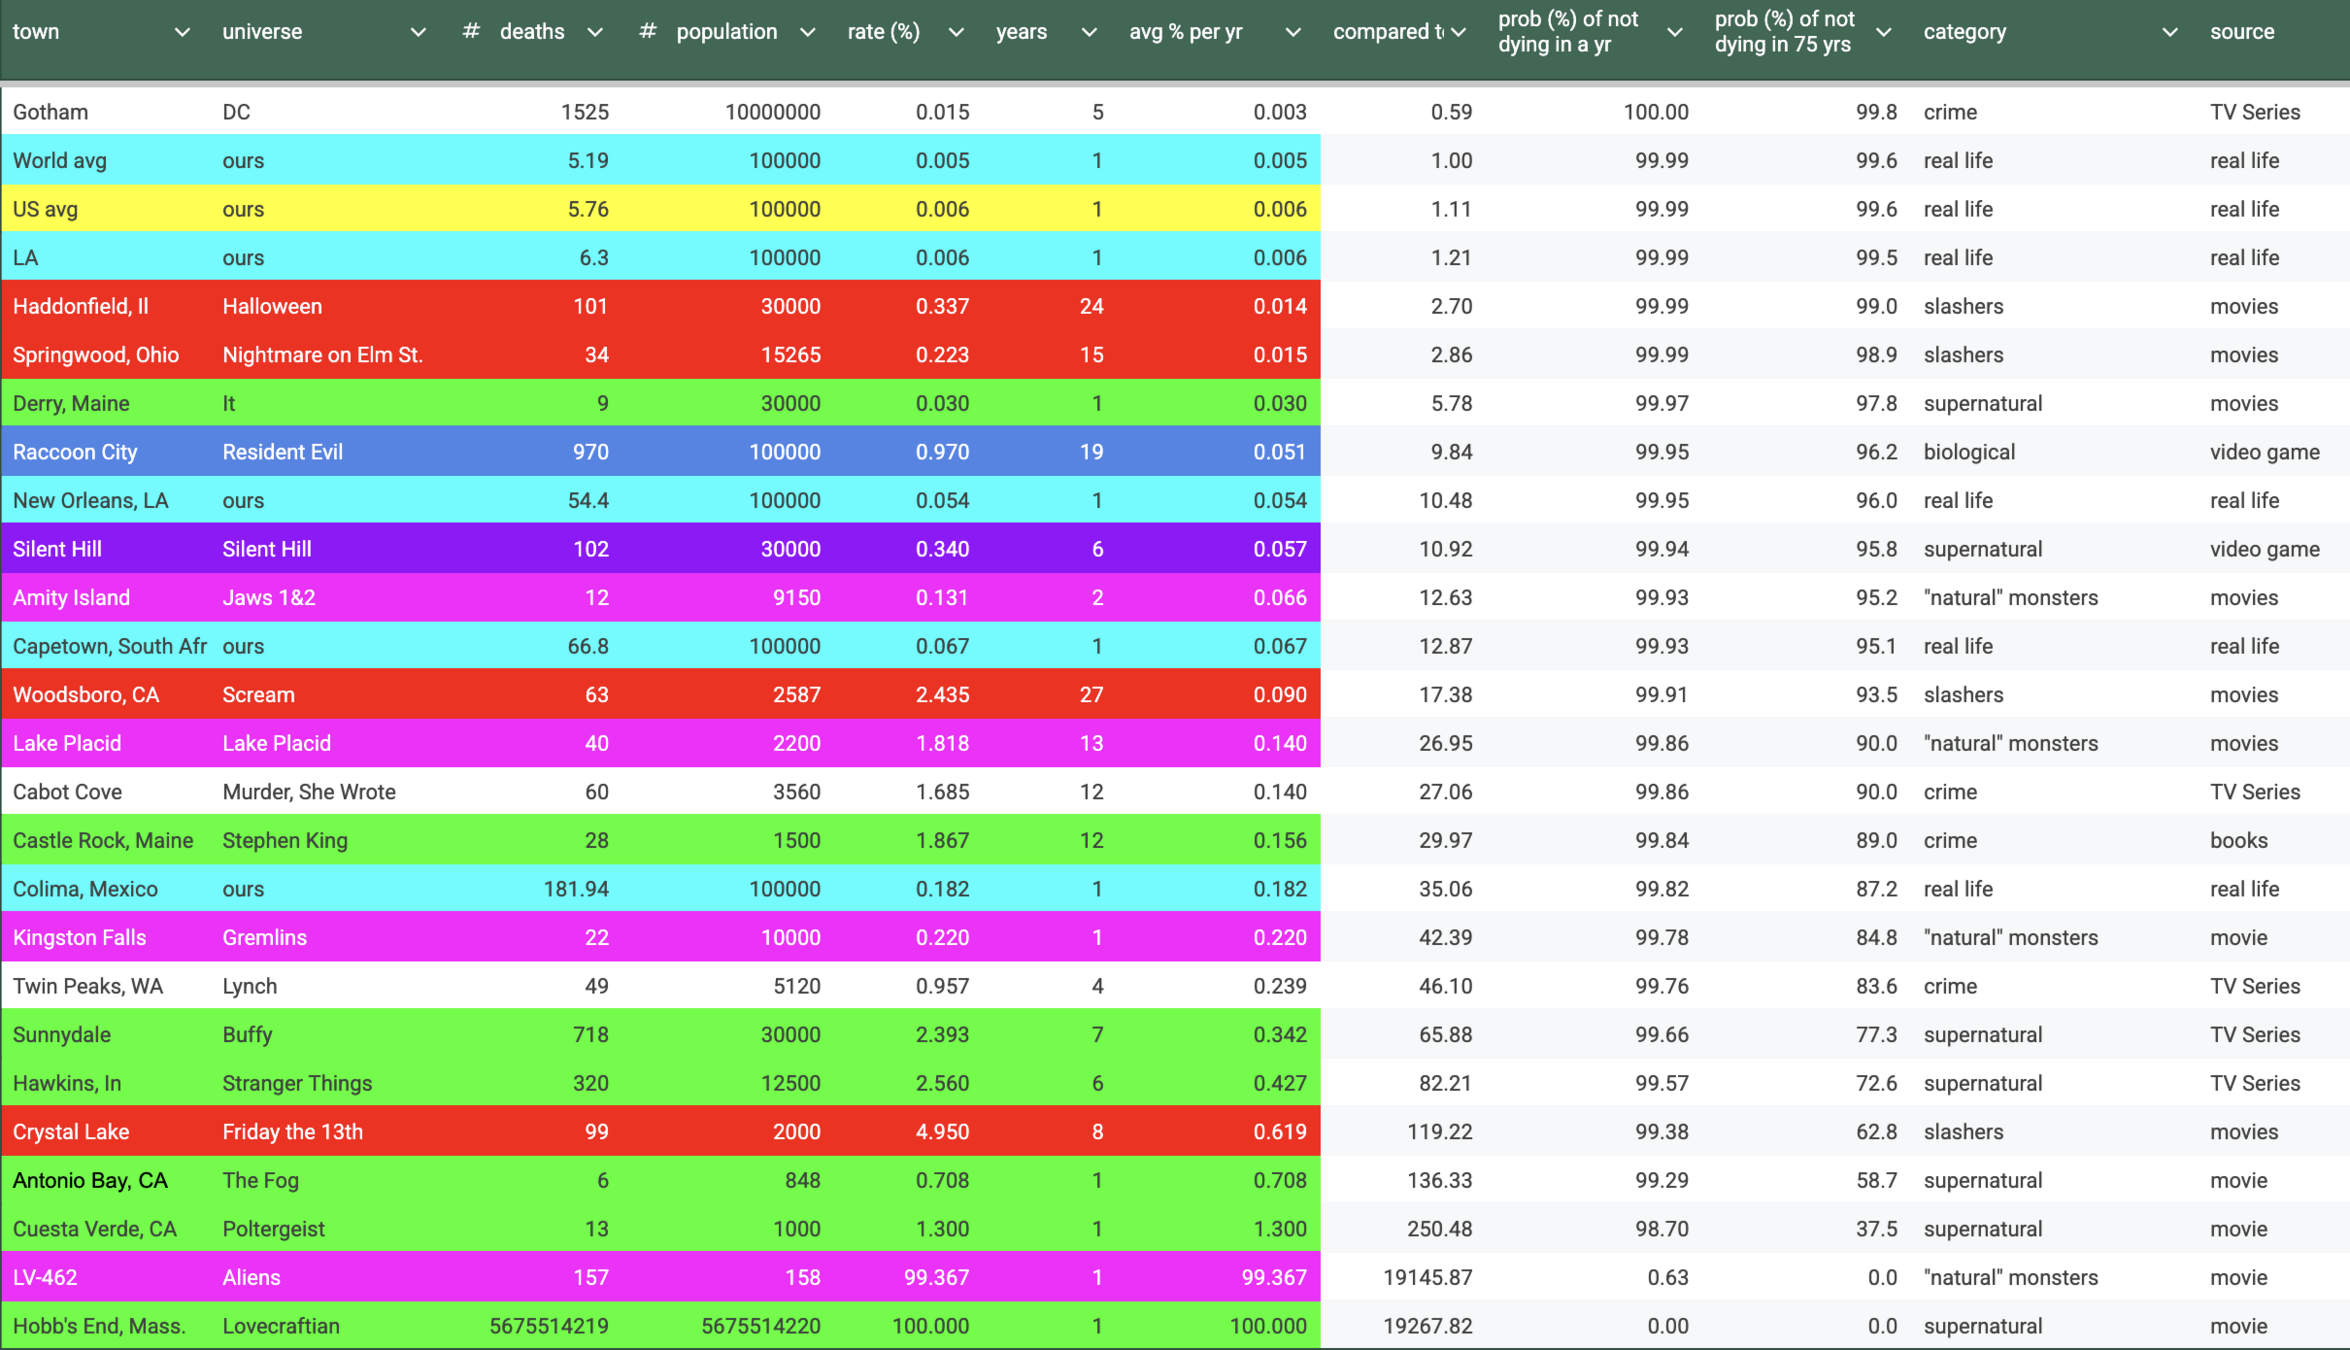
Task: Click the number-type icon beside population header
Action: [x=648, y=32]
